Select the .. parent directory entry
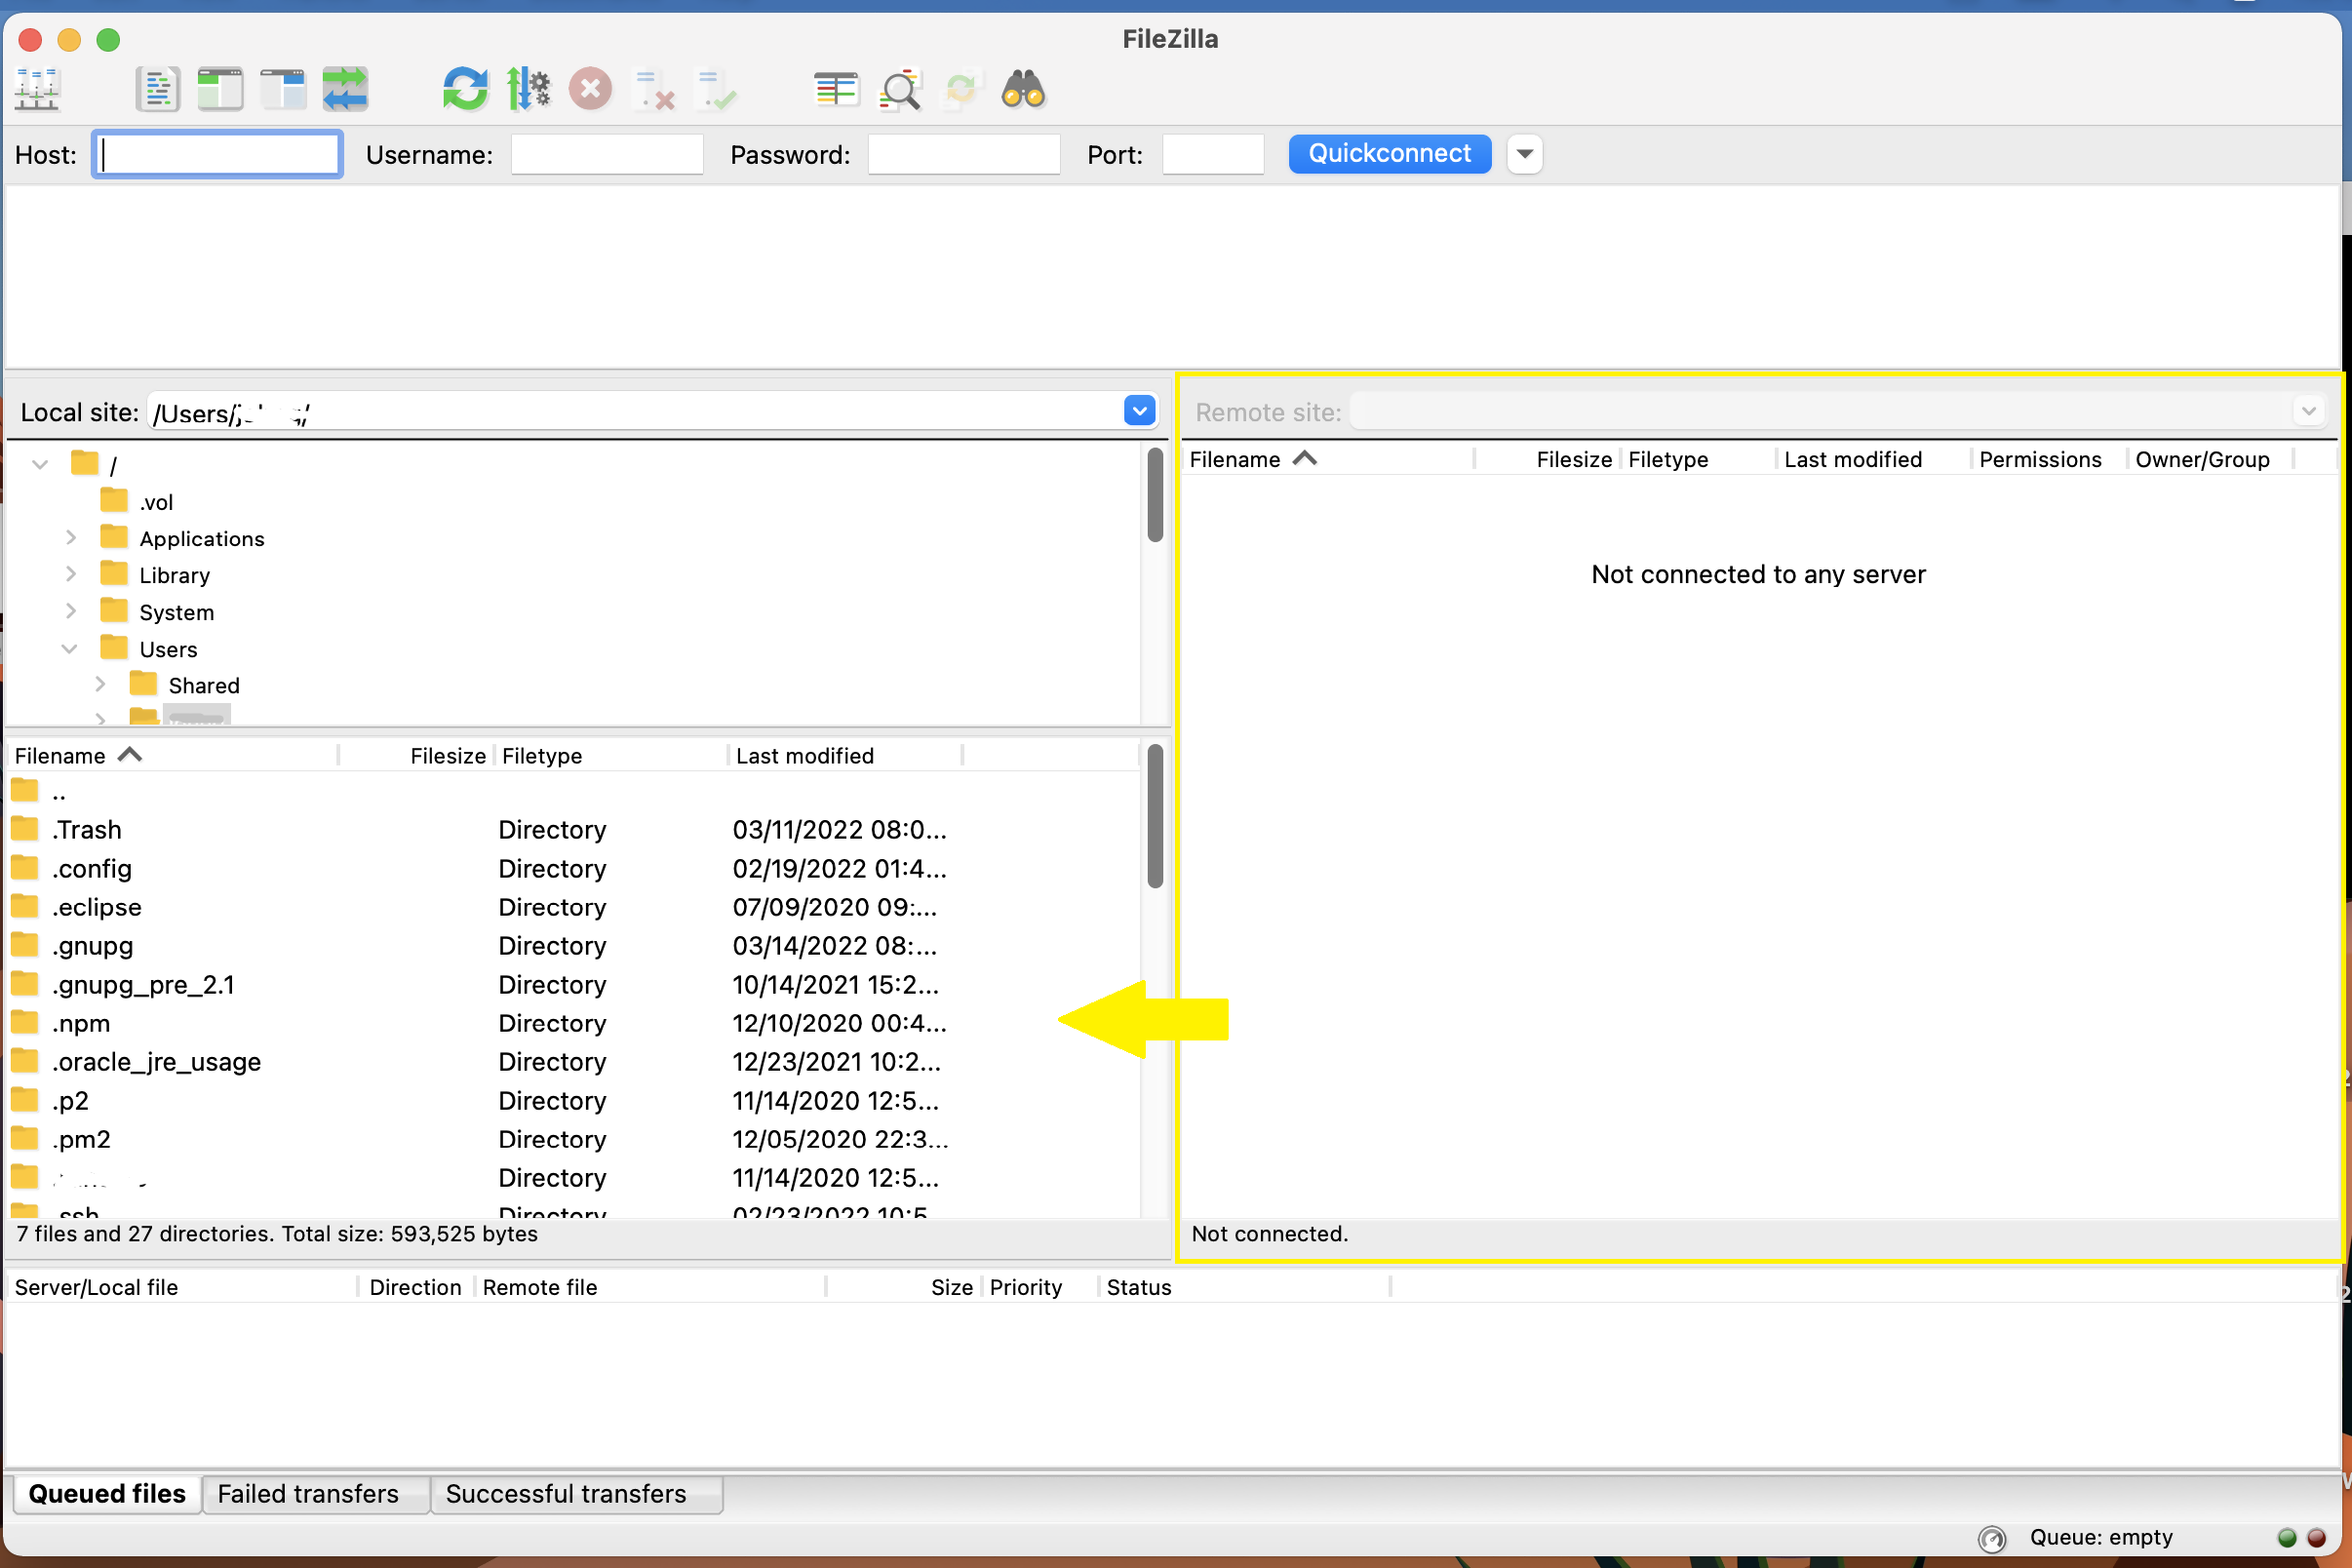Screen dimensions: 2352x1568 pyautogui.click(x=573, y=792)
